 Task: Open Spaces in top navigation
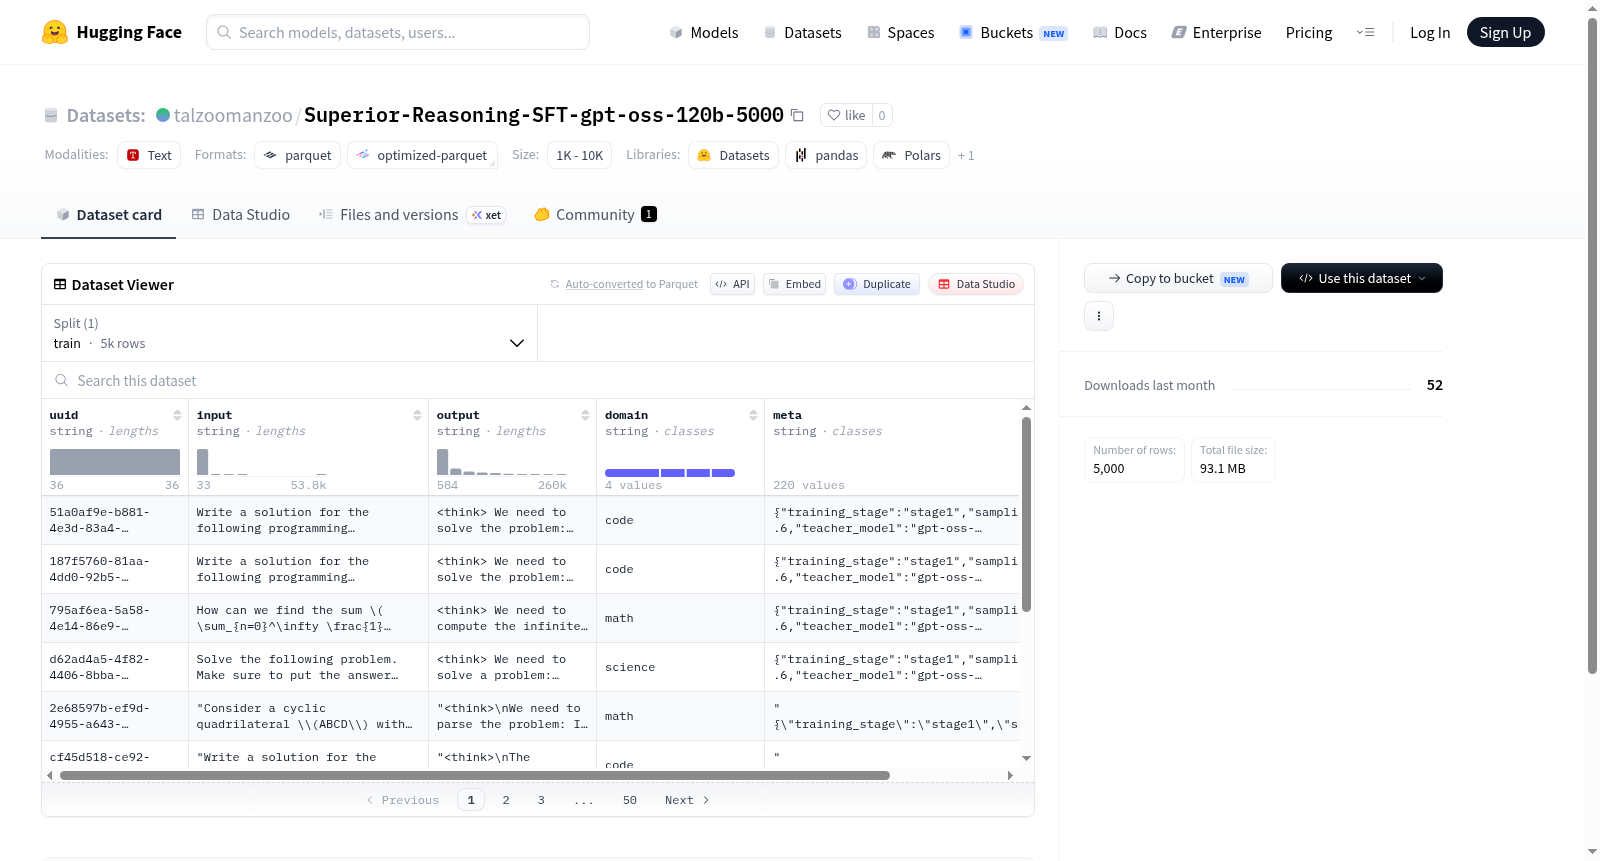click(x=900, y=32)
